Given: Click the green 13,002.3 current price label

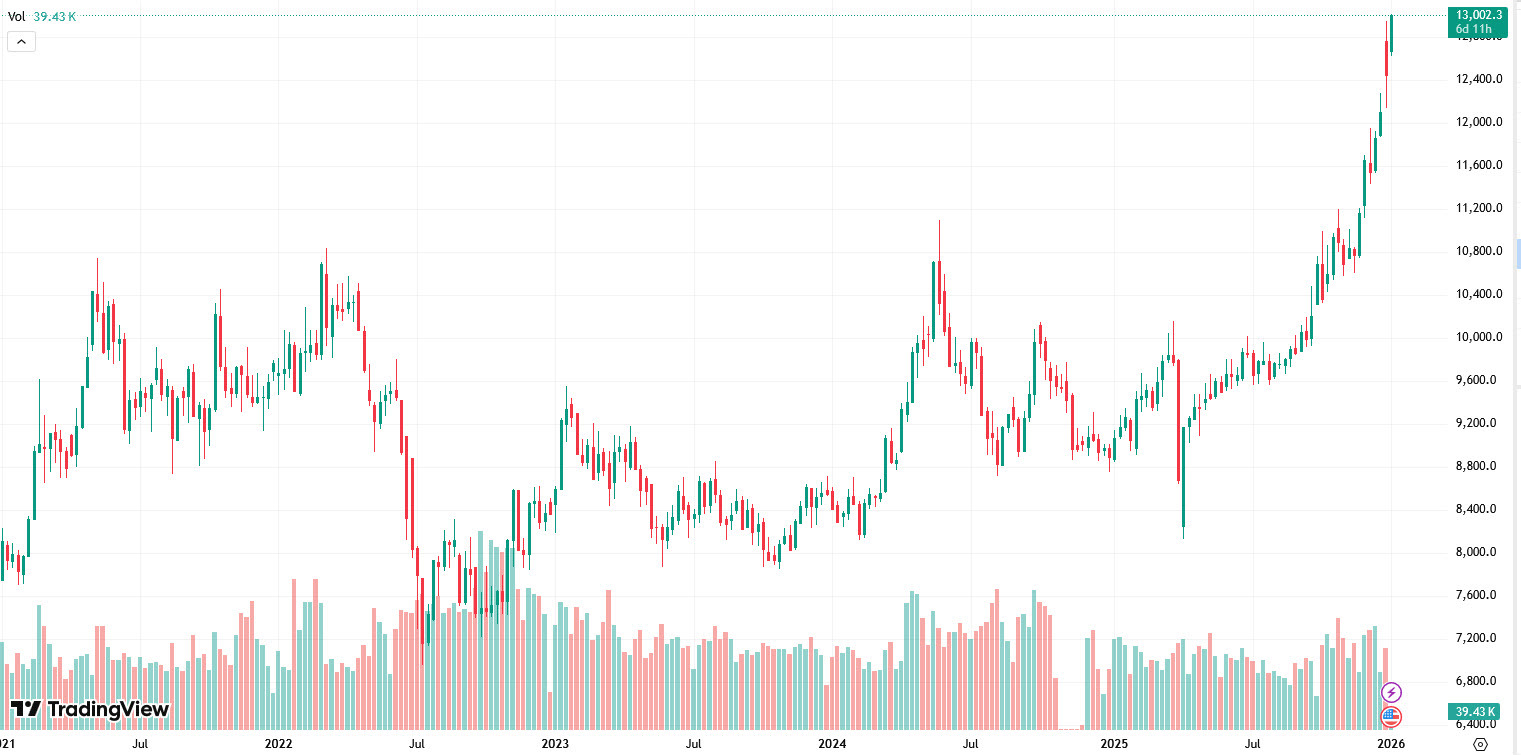Looking at the screenshot, I should (x=1480, y=15).
